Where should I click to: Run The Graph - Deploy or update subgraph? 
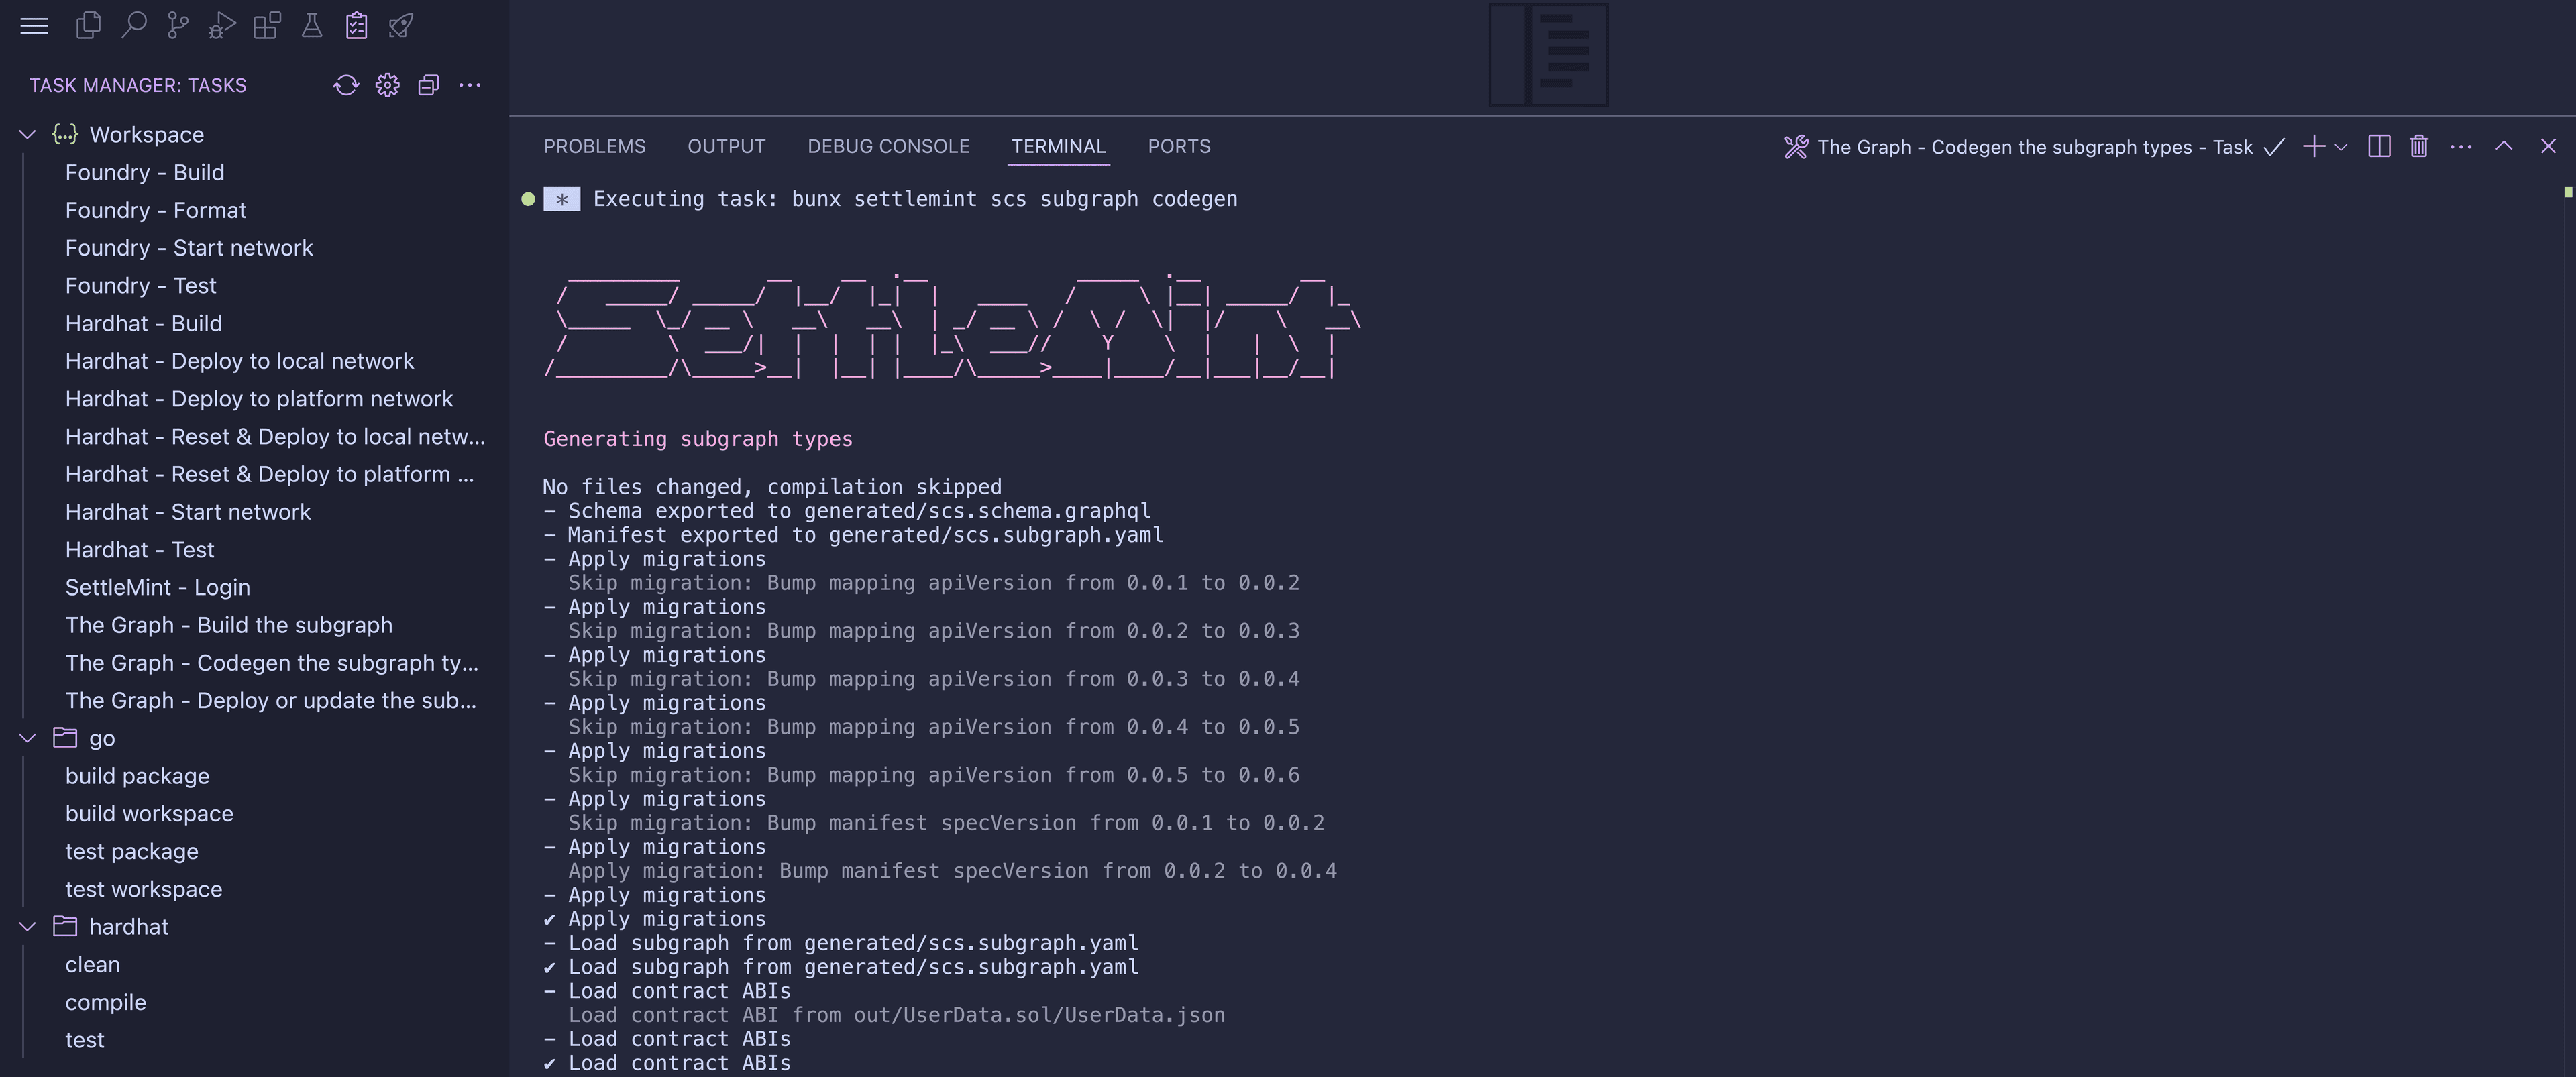tap(271, 701)
